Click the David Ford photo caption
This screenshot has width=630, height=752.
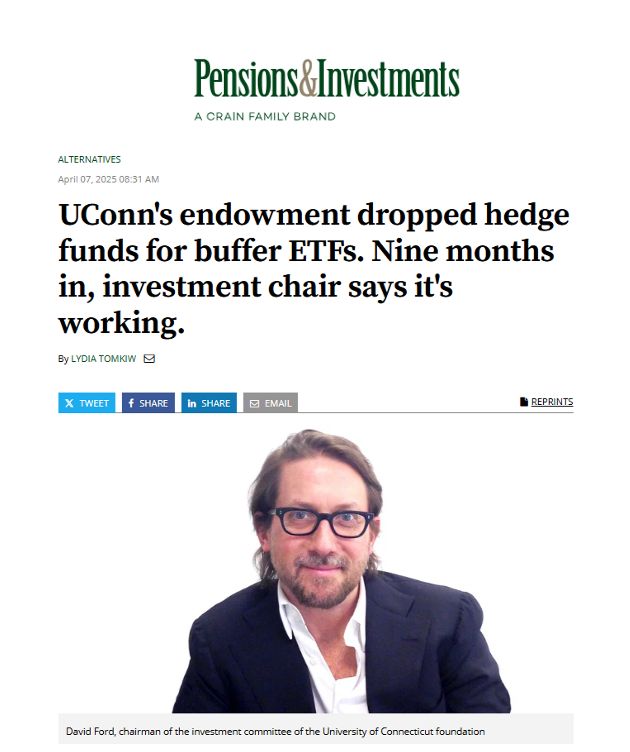pyautogui.click(x=275, y=732)
